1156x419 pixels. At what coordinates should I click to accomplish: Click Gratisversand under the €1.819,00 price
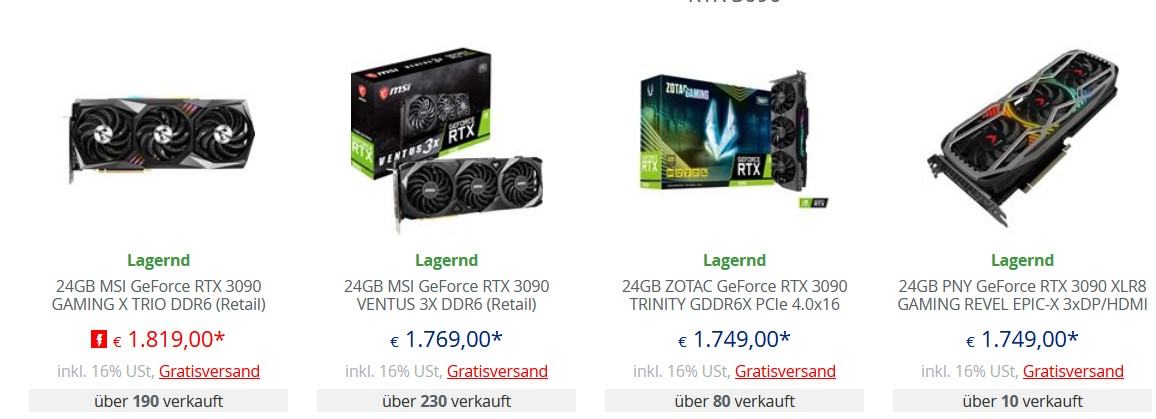click(209, 371)
